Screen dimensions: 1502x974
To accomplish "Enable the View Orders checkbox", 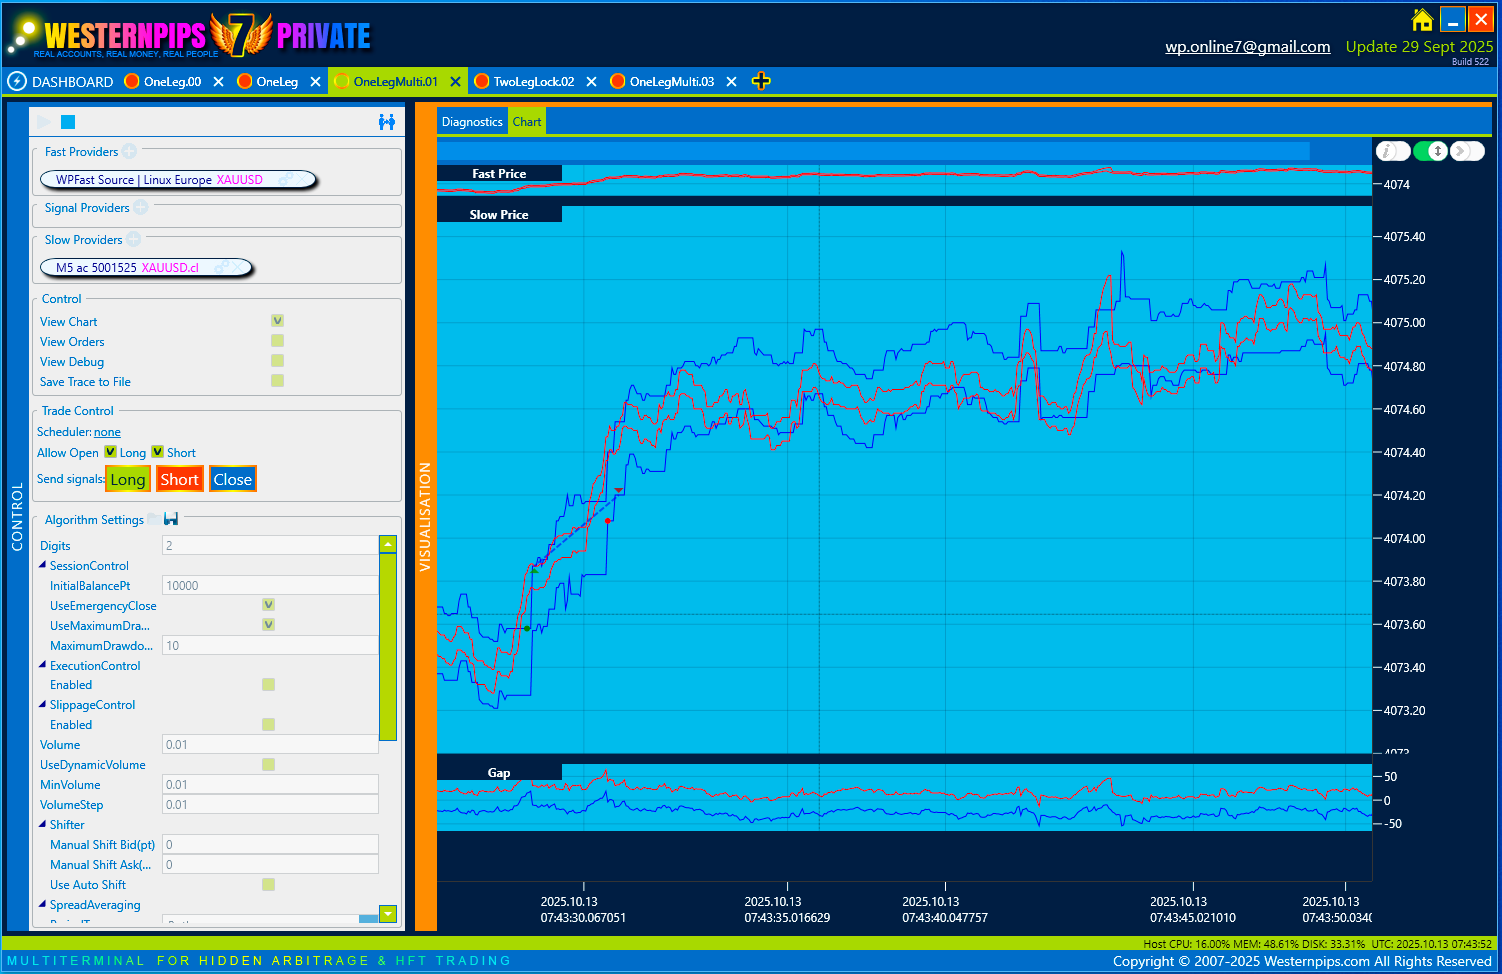I will pos(277,341).
